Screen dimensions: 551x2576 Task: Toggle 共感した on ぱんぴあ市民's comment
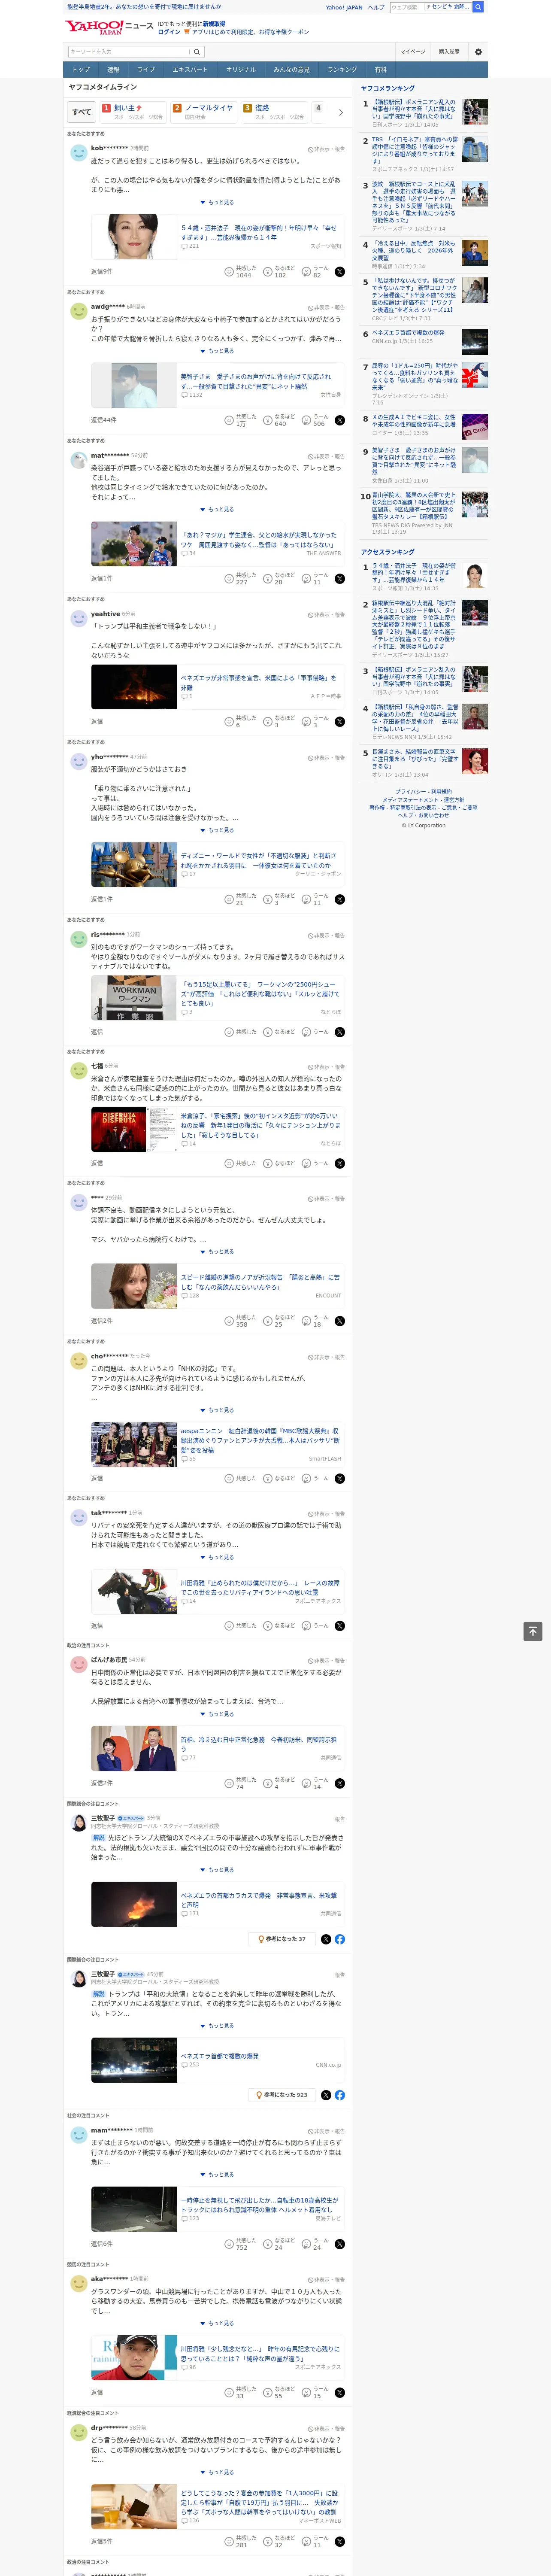241,1783
